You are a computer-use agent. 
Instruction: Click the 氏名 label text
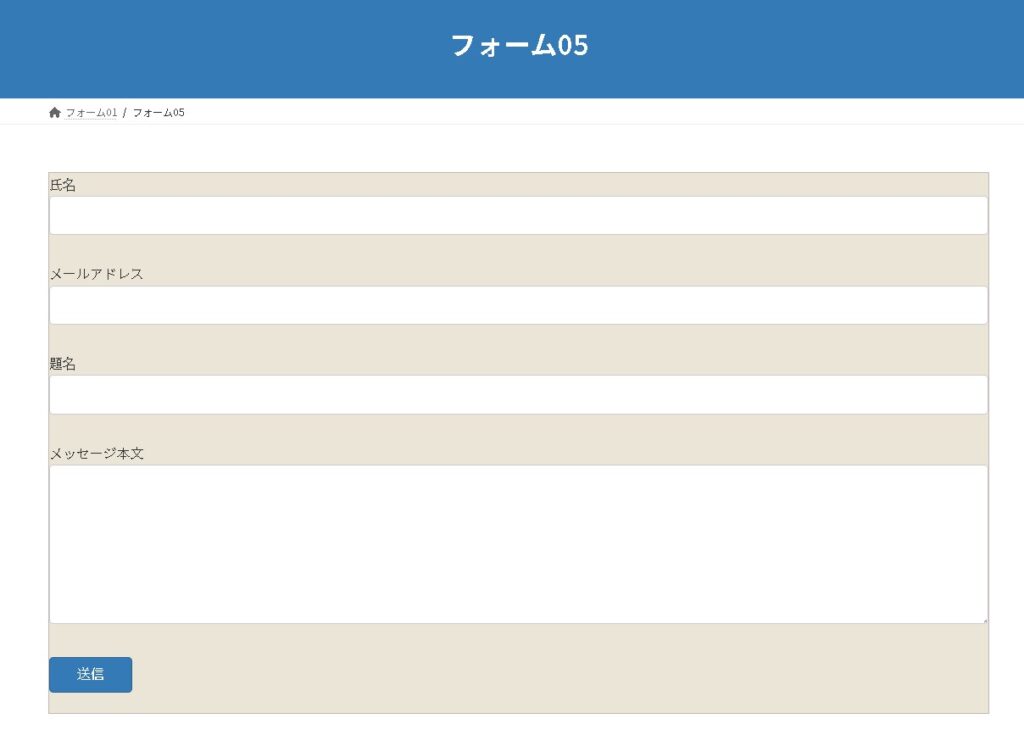pos(63,185)
